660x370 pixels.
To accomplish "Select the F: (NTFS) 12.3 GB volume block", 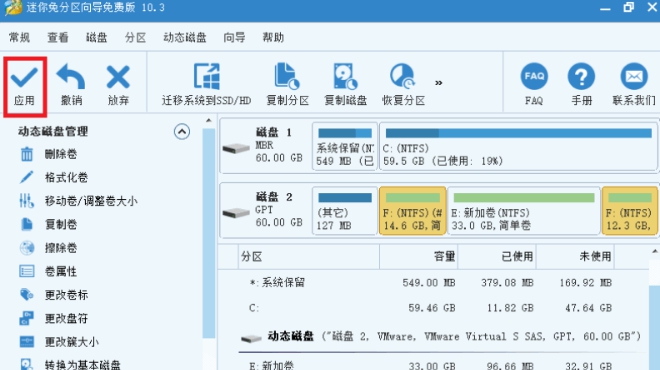I will [x=630, y=210].
